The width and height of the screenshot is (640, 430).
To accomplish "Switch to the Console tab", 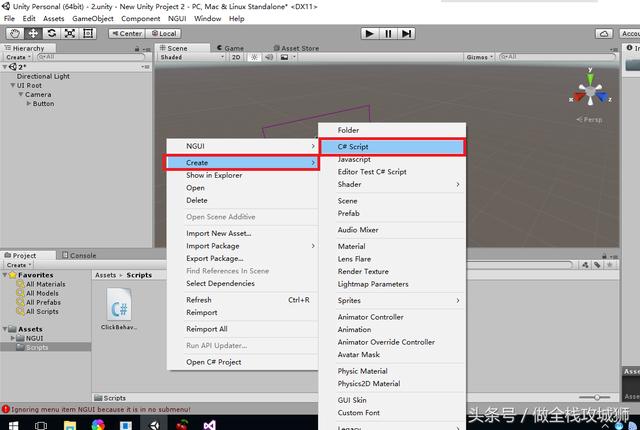I will pos(79,255).
